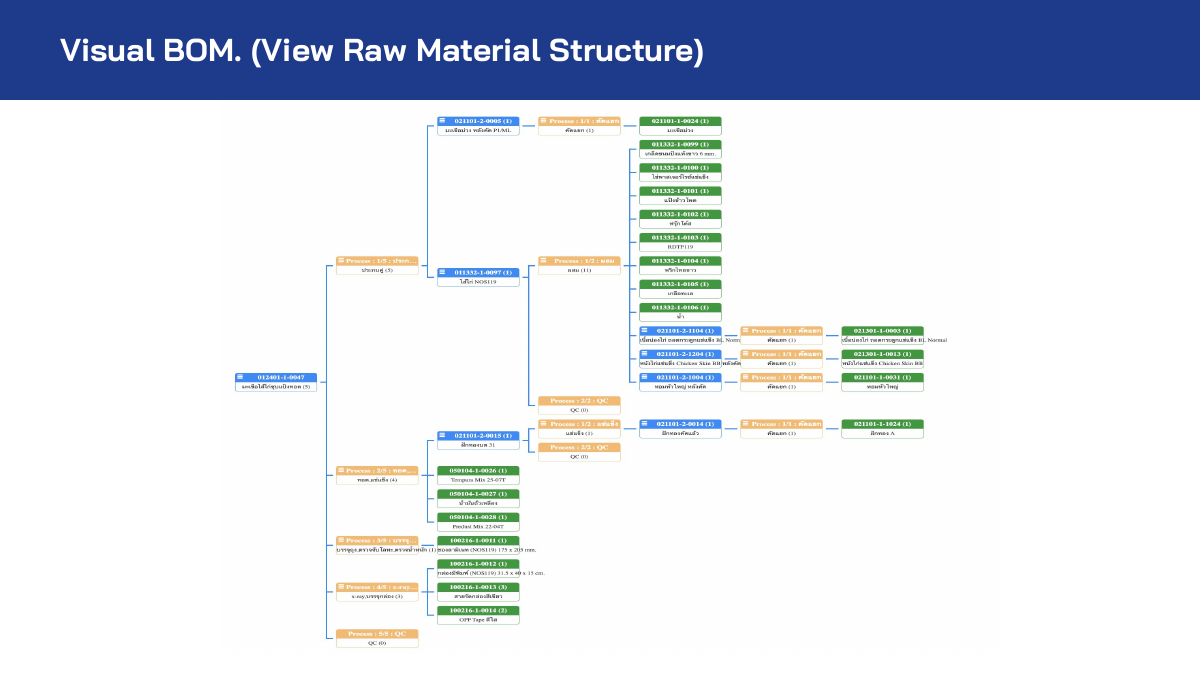Click the icon on Process 1/2 ผสม node
Viewport: 1200px width, 675px height.
click(x=544, y=260)
